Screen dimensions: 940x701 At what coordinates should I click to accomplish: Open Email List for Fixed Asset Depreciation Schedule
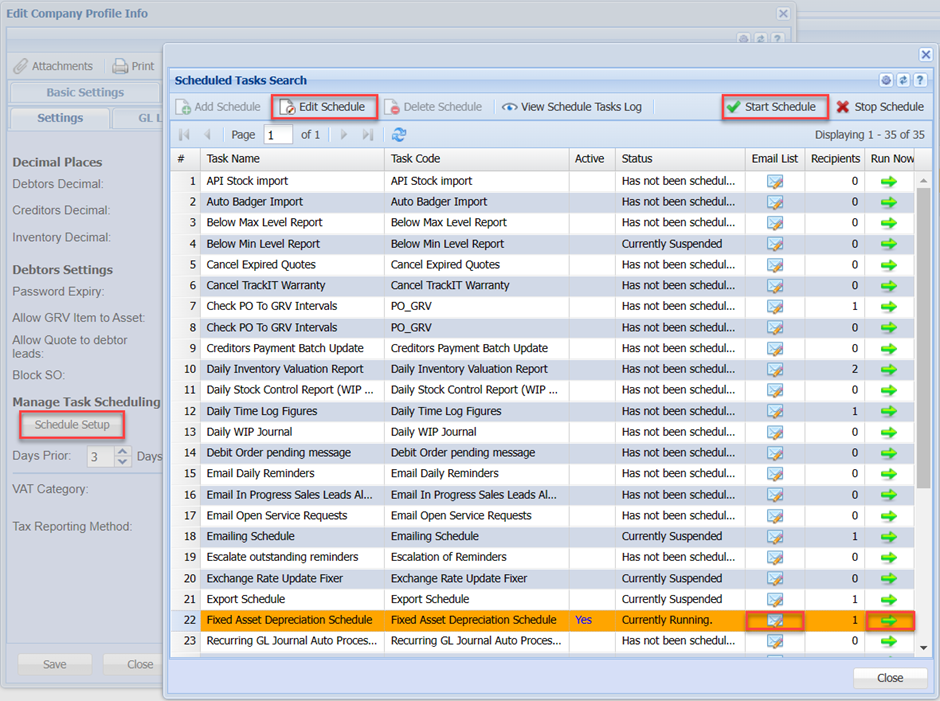(774, 620)
